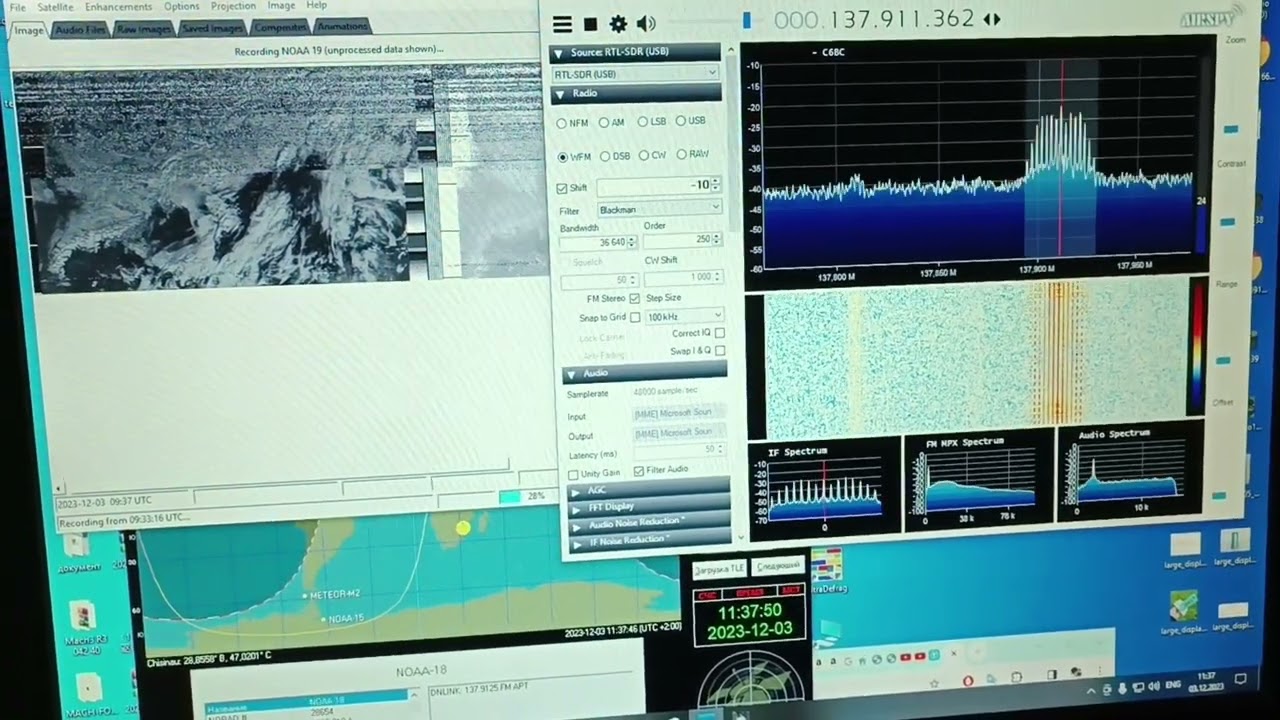Adjust the Zoom slider handle

(1231, 129)
